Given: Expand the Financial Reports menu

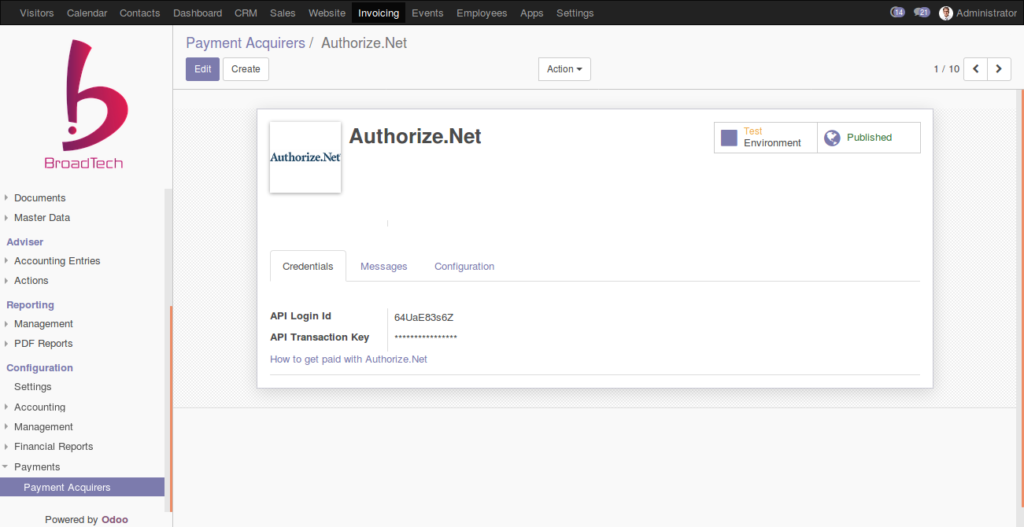Looking at the screenshot, I should tap(53, 447).
